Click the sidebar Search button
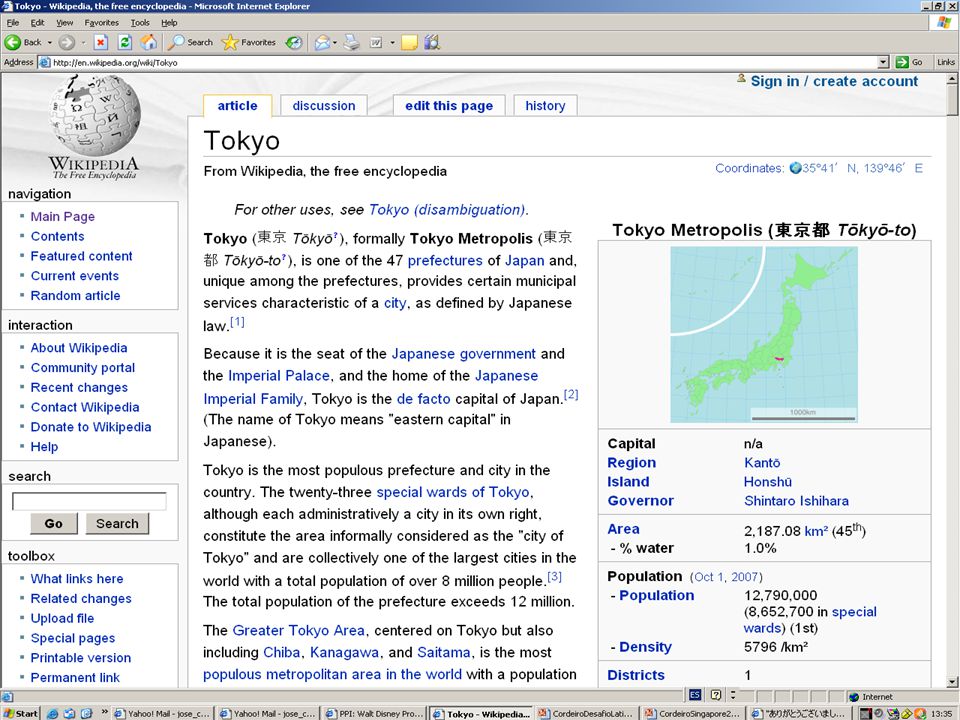960x720 pixels. point(117,523)
